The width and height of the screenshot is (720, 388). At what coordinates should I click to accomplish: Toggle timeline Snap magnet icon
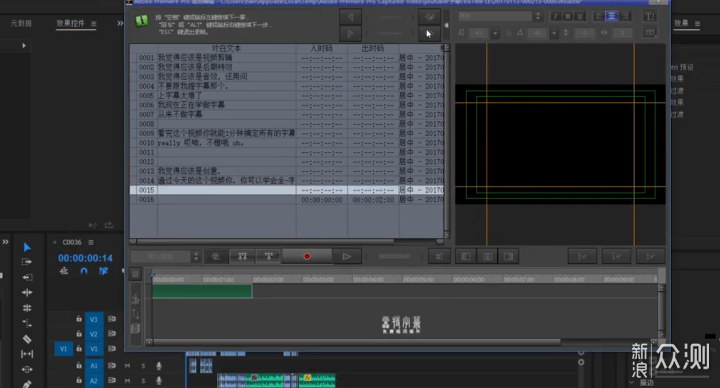point(84,271)
